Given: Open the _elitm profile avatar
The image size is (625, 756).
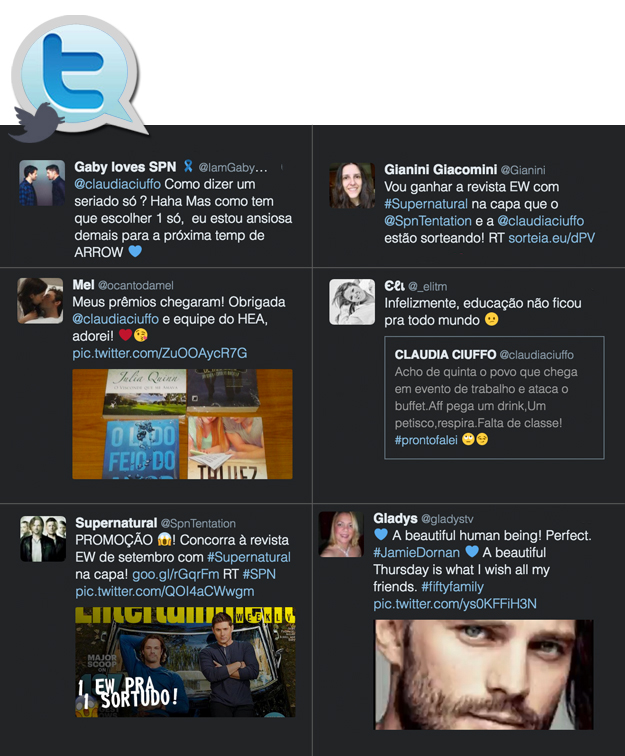Looking at the screenshot, I should click(x=352, y=302).
